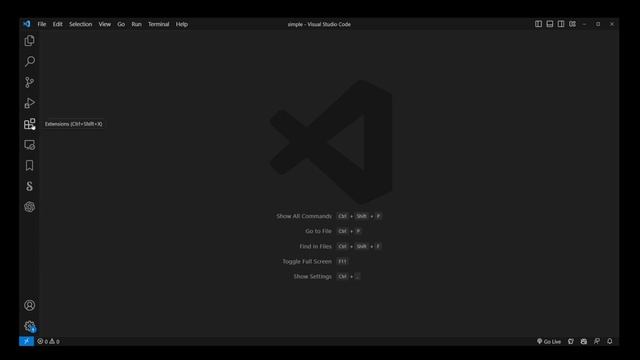Open the Manage gear icon

29,326
